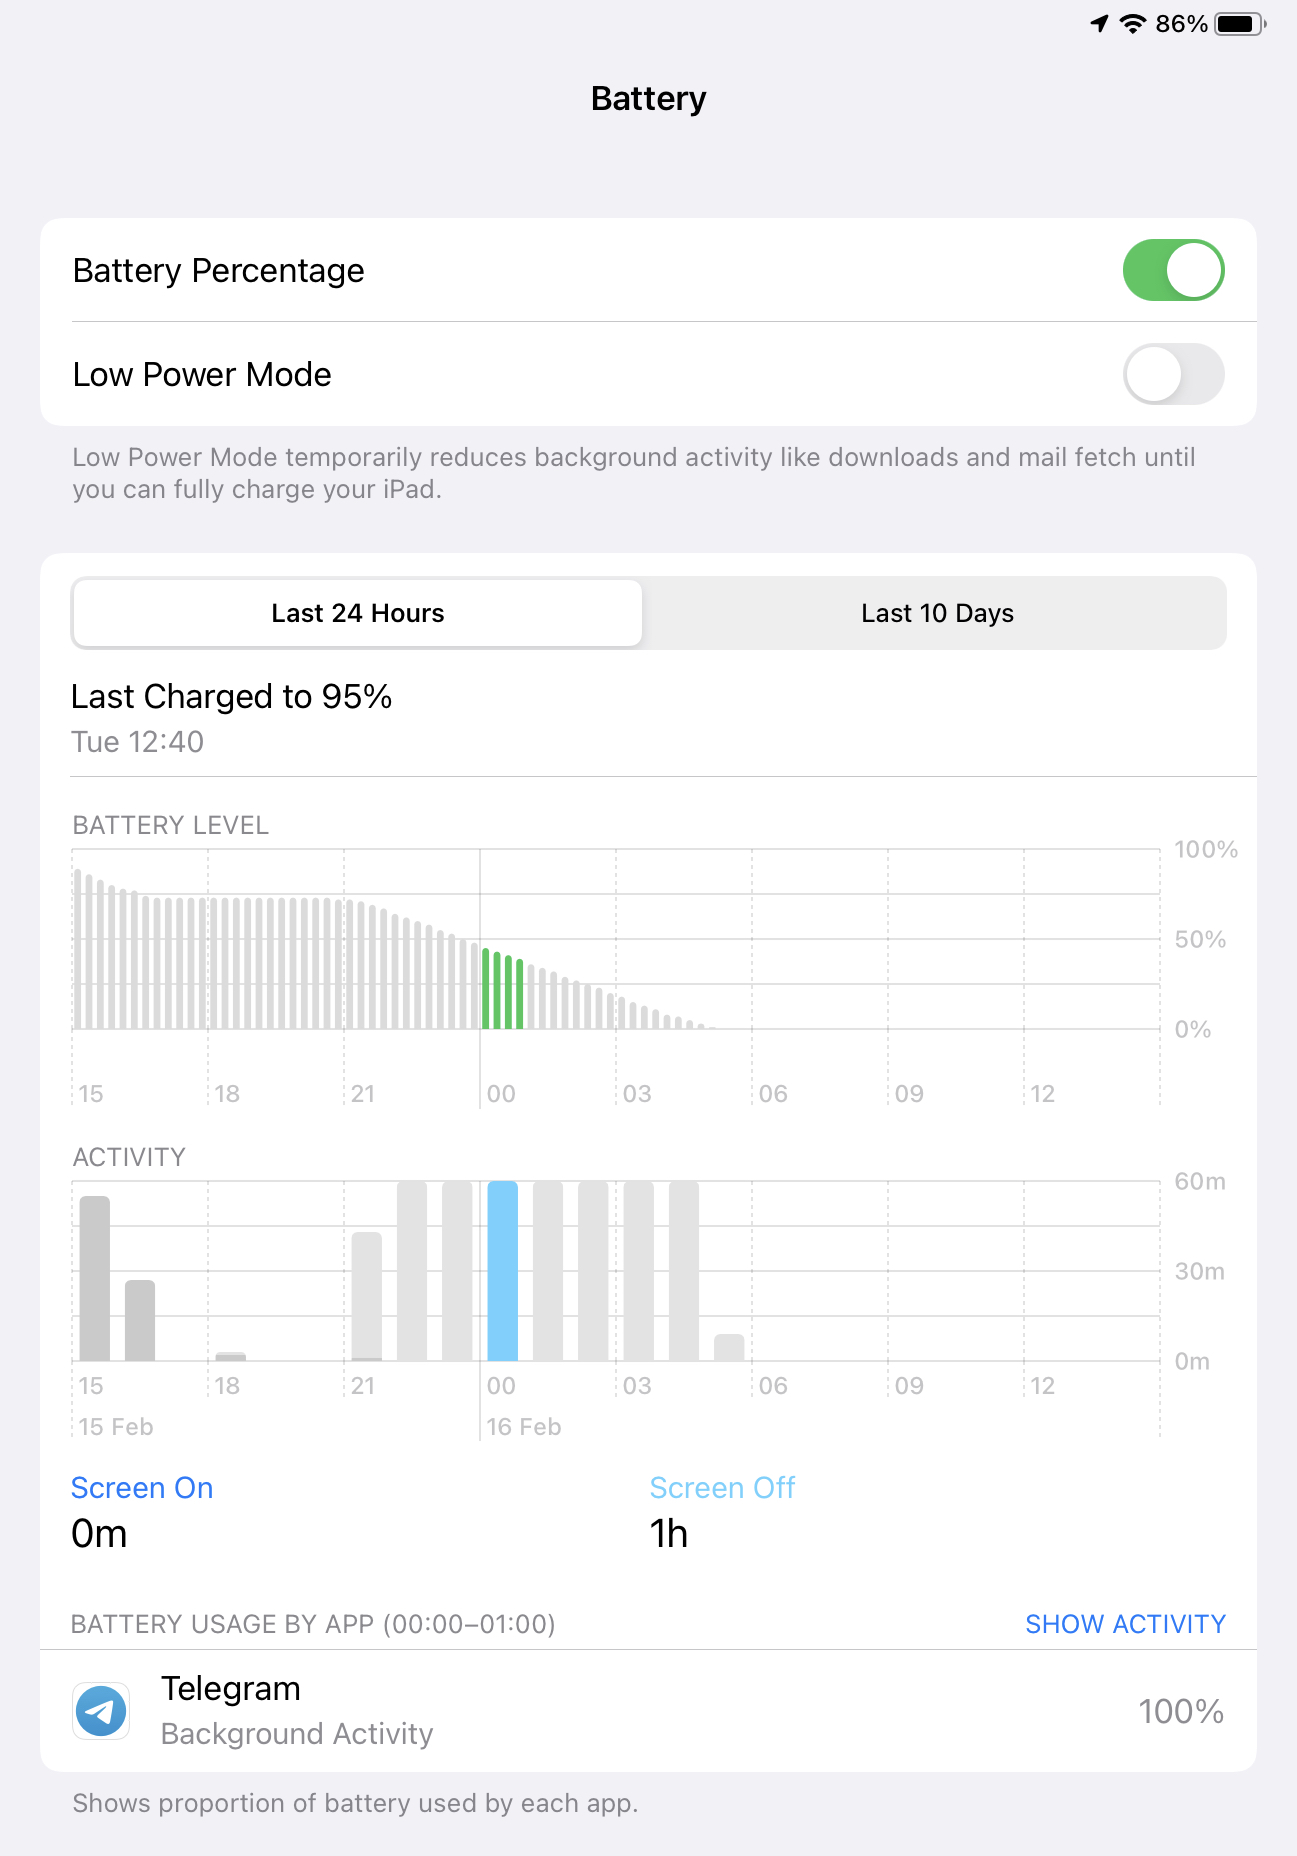Image resolution: width=1297 pixels, height=1856 pixels.
Task: Tap Telegram's 100% usage value
Action: click(x=1181, y=1711)
